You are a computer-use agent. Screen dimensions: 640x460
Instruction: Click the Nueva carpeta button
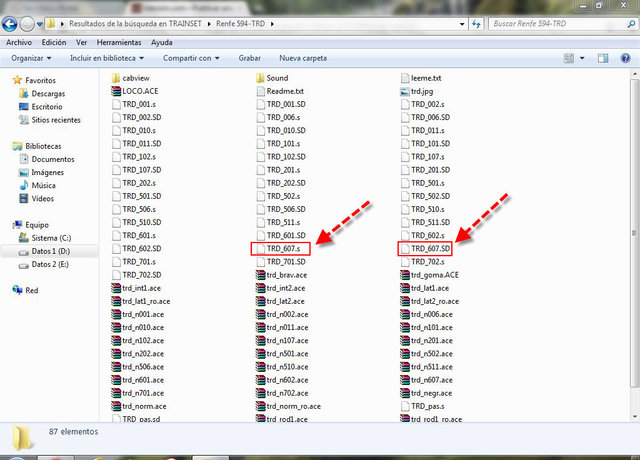(x=303, y=58)
